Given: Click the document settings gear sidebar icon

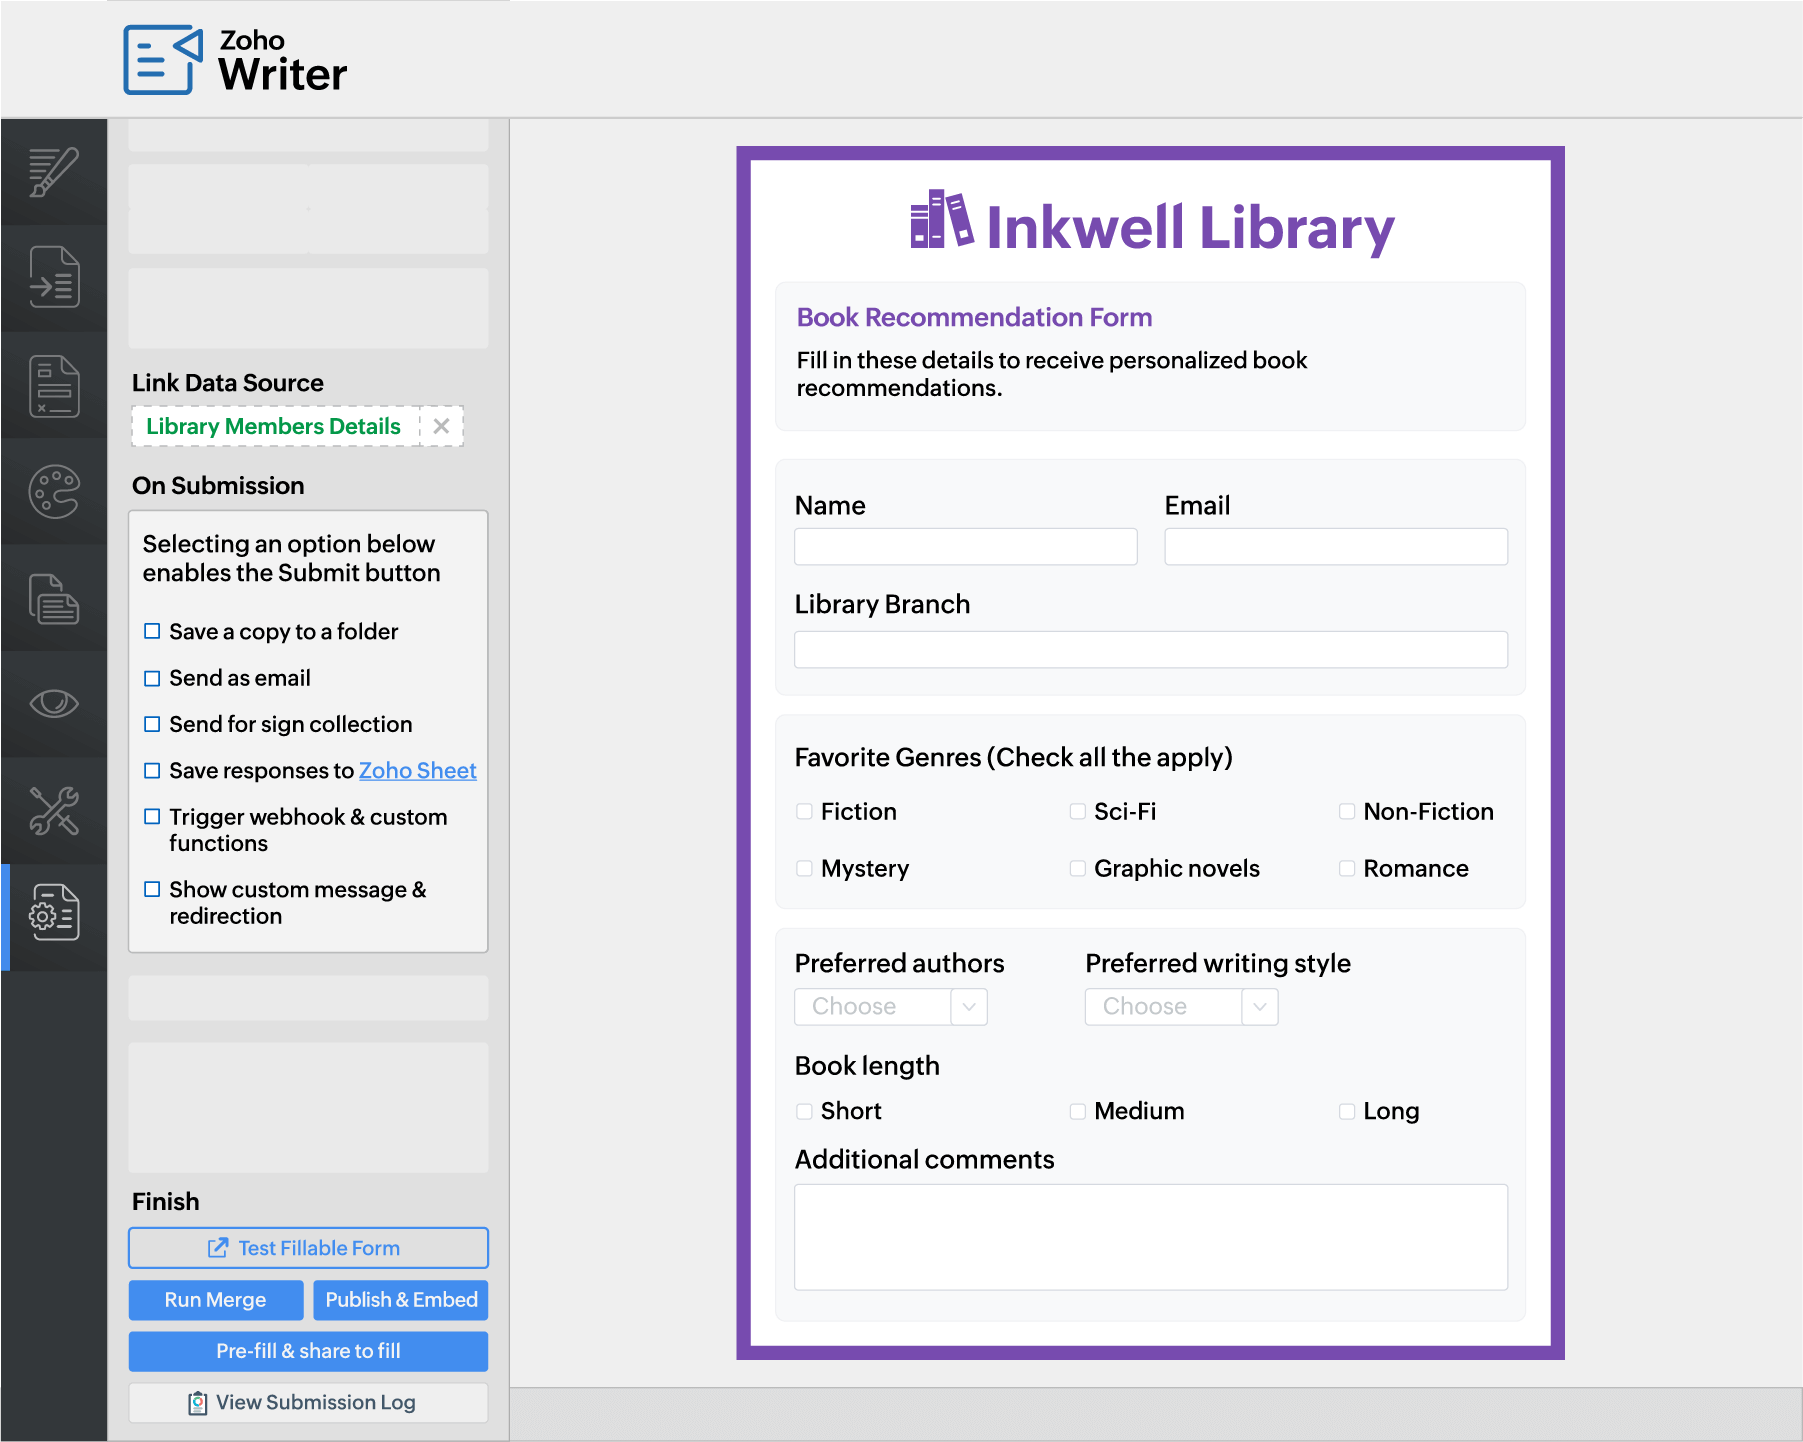Looking at the screenshot, I should pyautogui.click(x=54, y=912).
